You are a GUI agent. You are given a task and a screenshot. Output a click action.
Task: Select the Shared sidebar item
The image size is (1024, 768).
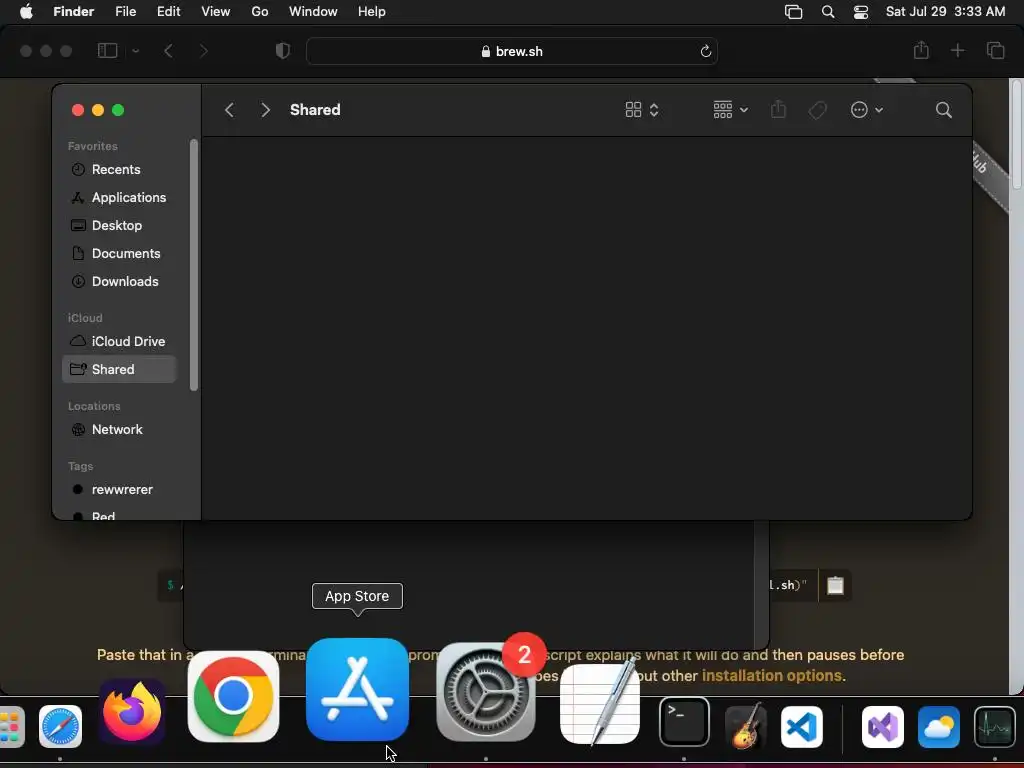tap(120, 370)
